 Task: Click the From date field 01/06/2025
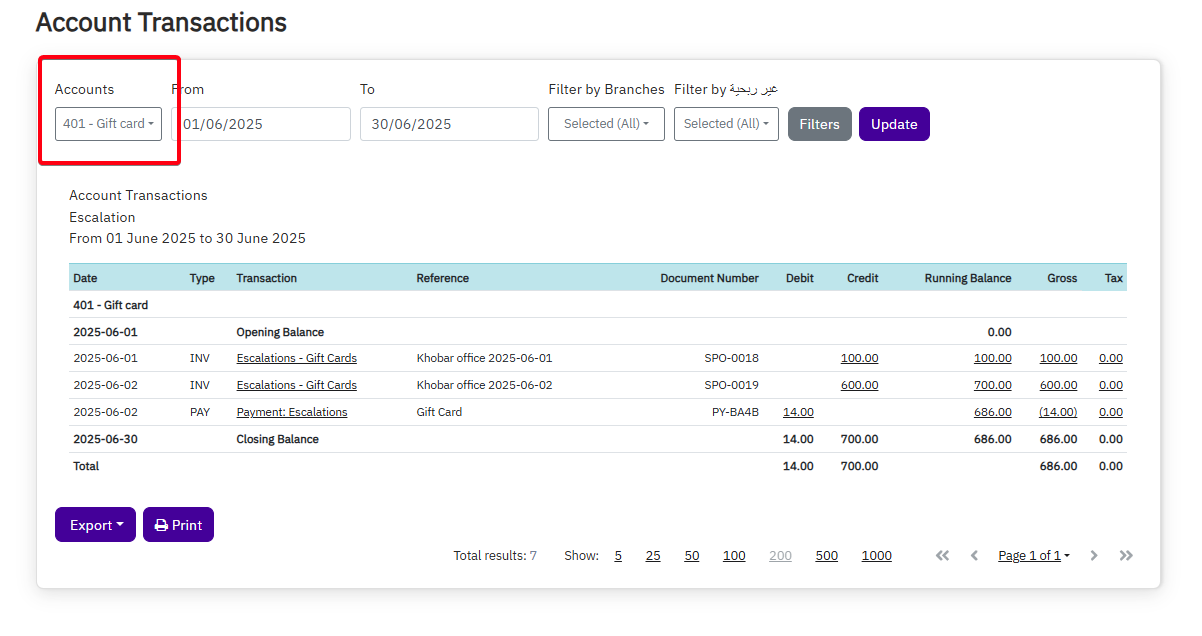(262, 124)
